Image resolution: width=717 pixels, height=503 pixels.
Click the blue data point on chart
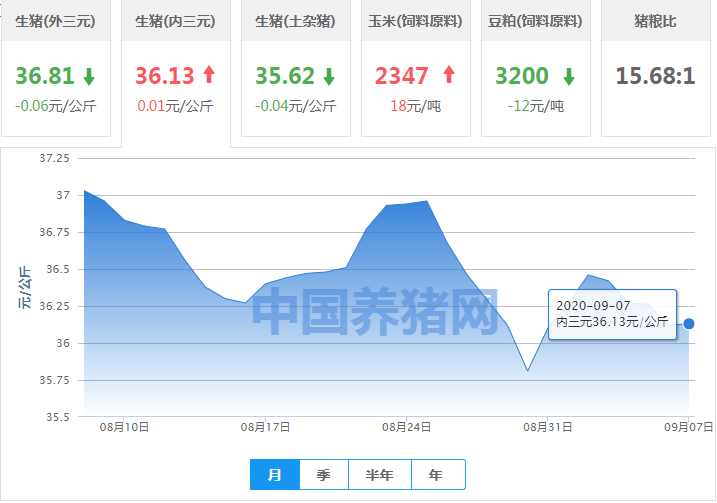click(x=689, y=323)
